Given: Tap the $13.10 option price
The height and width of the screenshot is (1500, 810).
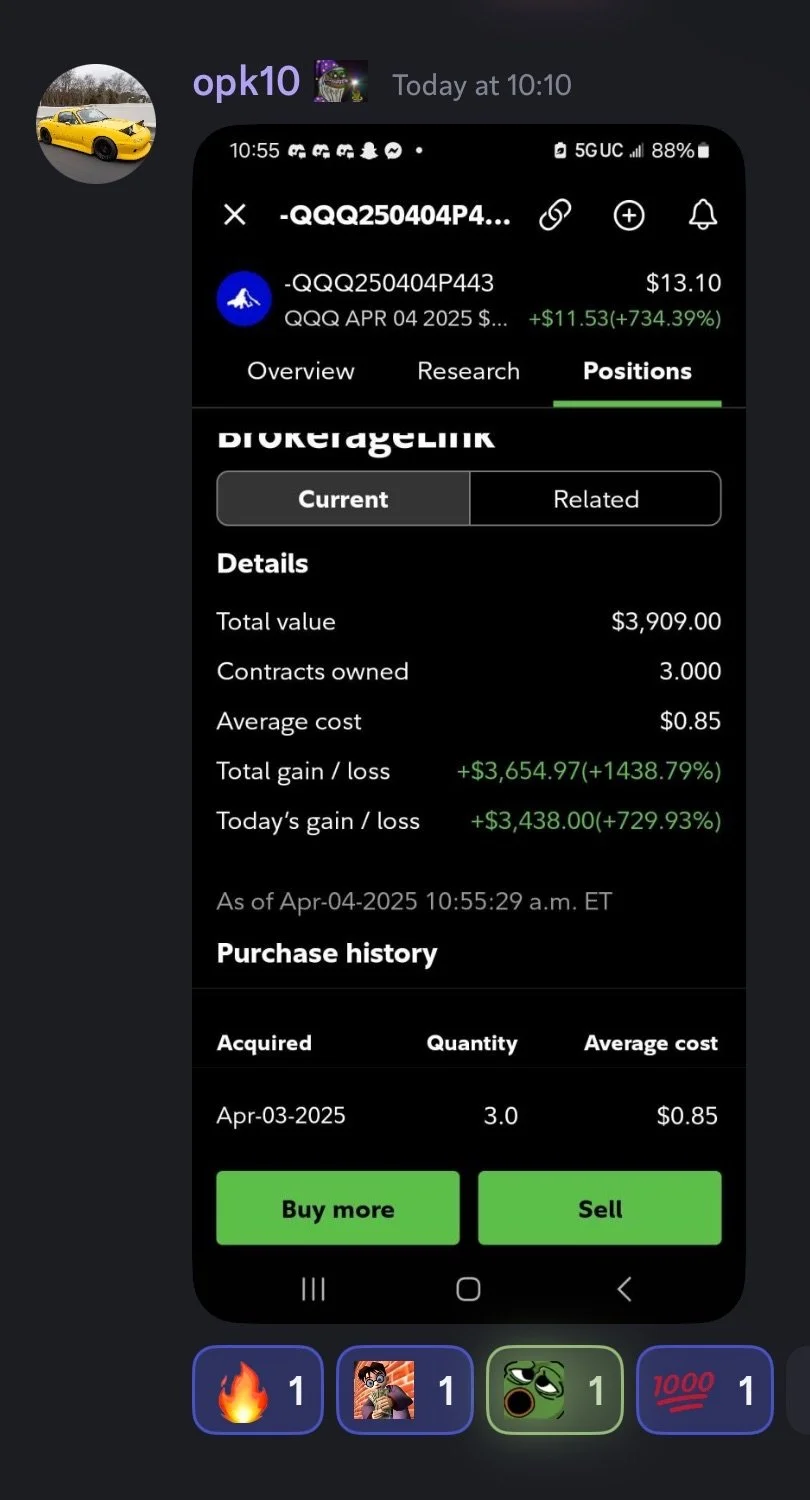Looking at the screenshot, I should point(683,283).
